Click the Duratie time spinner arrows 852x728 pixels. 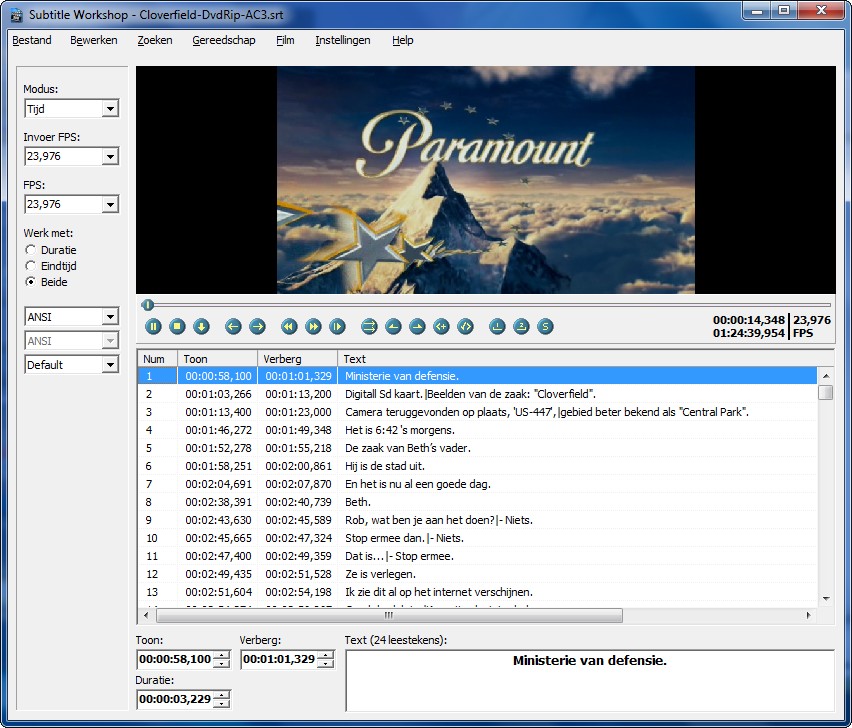[221, 699]
